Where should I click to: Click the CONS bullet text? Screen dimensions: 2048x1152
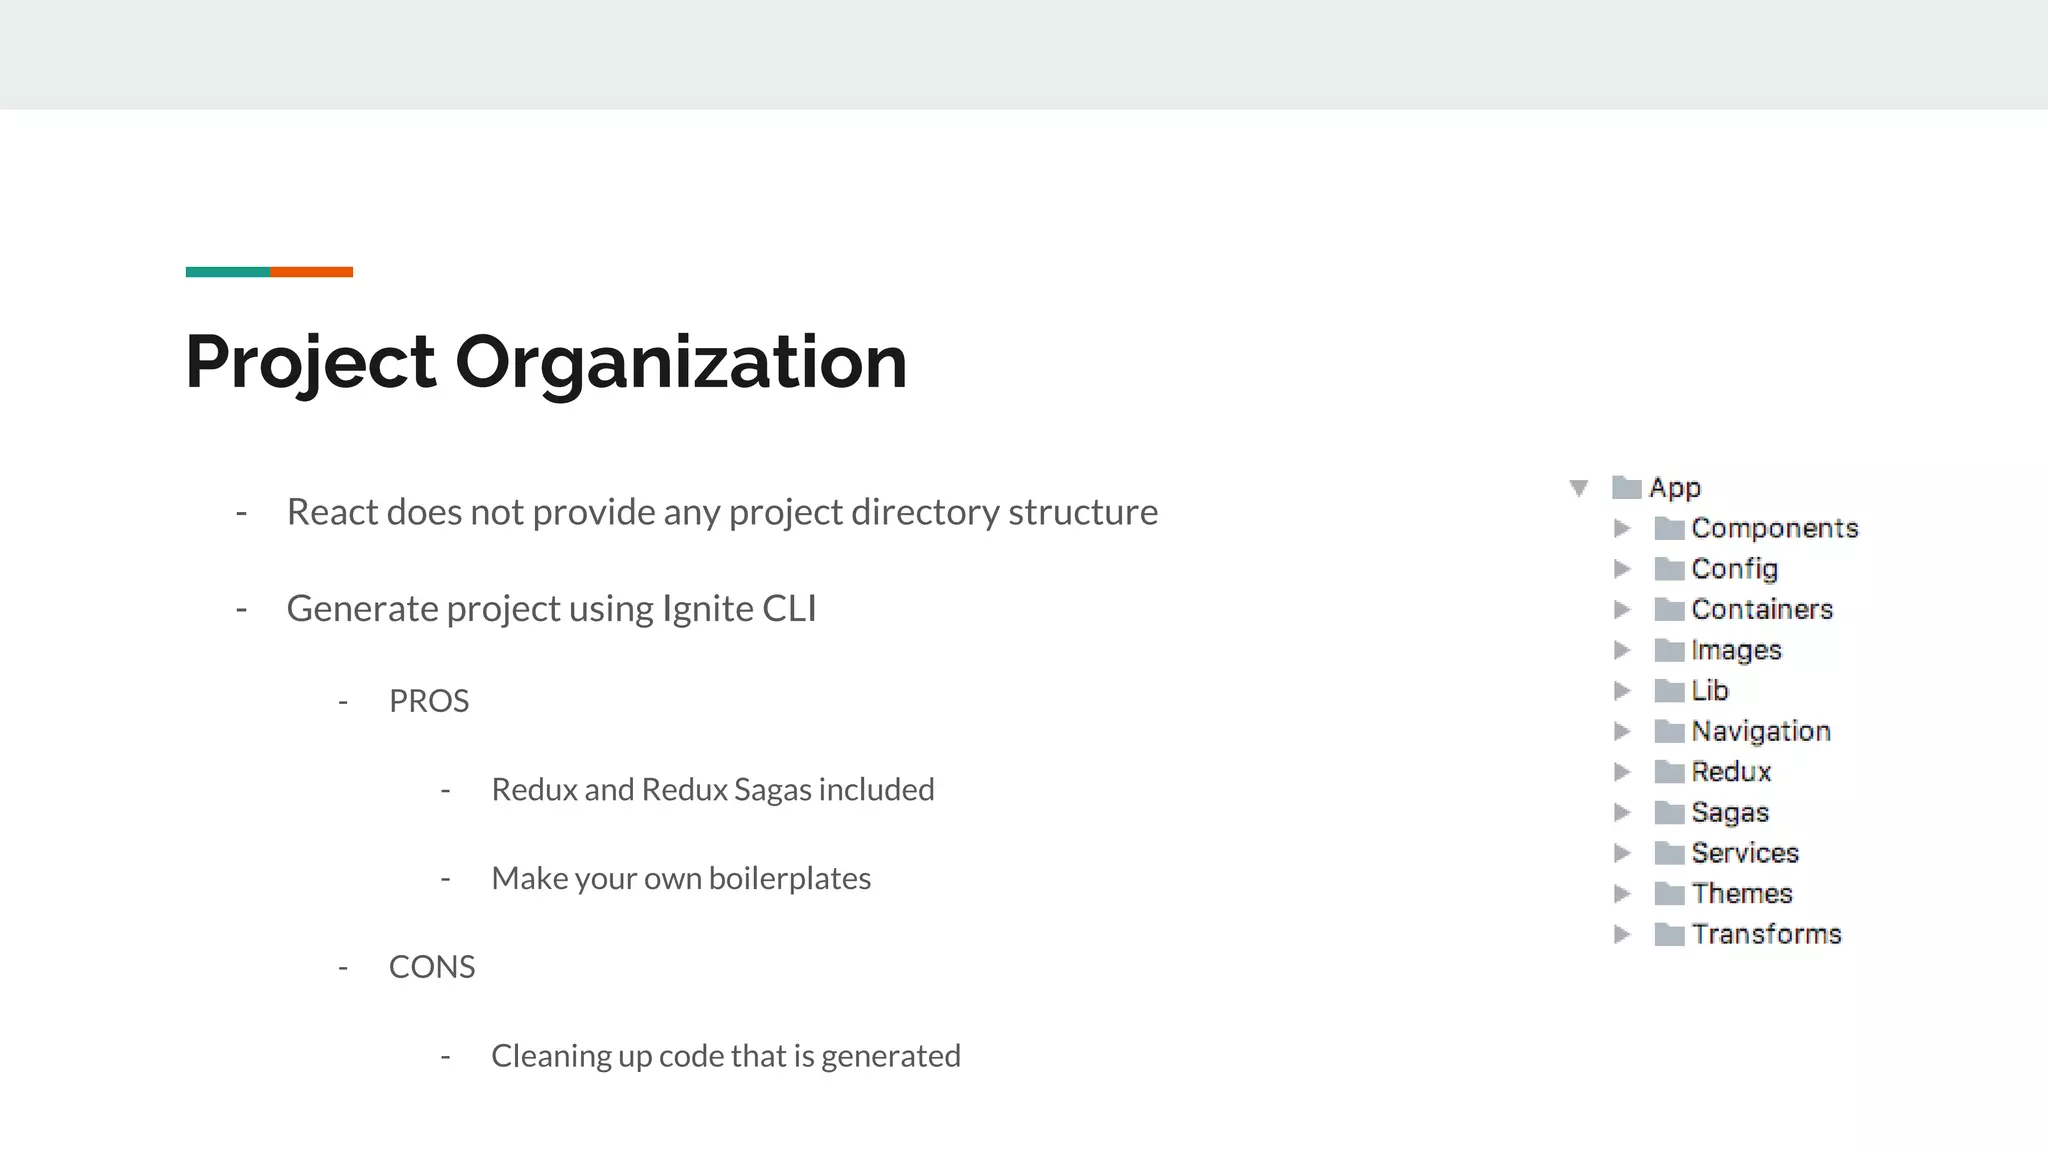(x=432, y=967)
